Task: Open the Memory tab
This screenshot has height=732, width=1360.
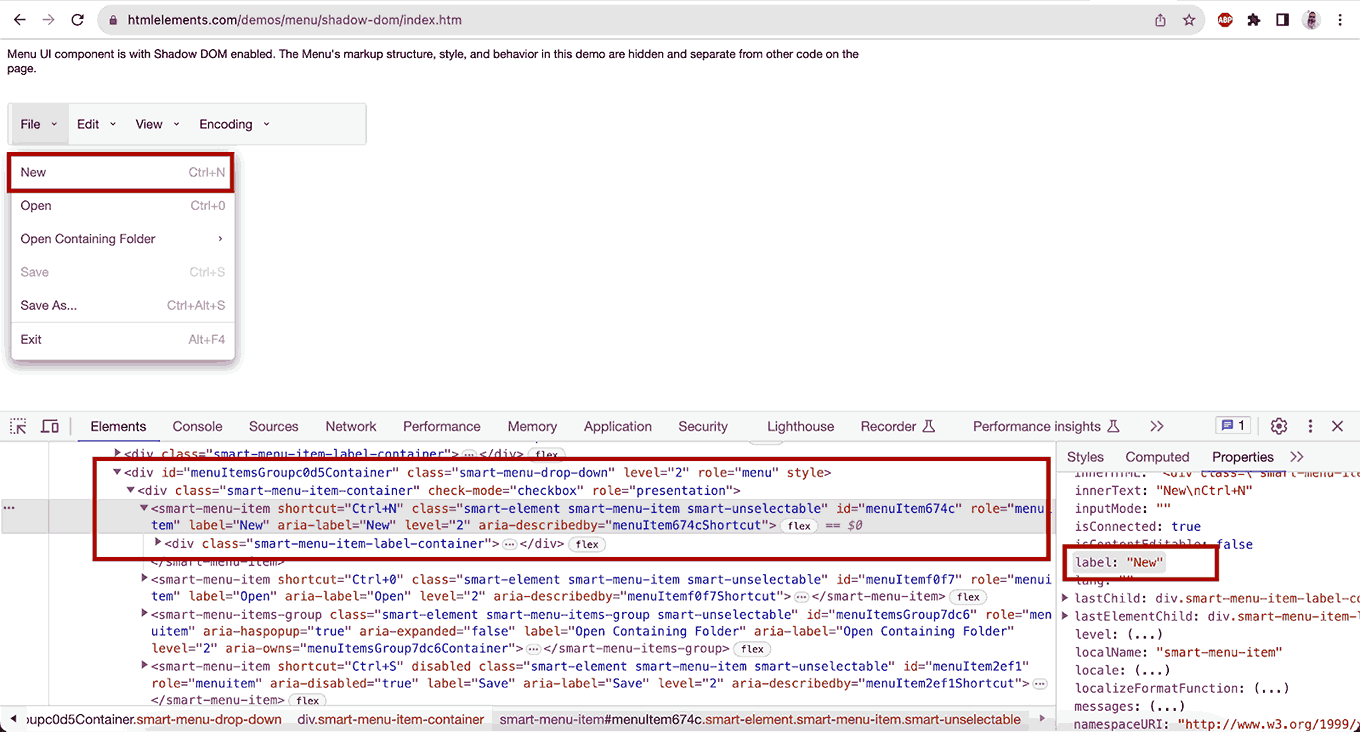Action: click(532, 426)
